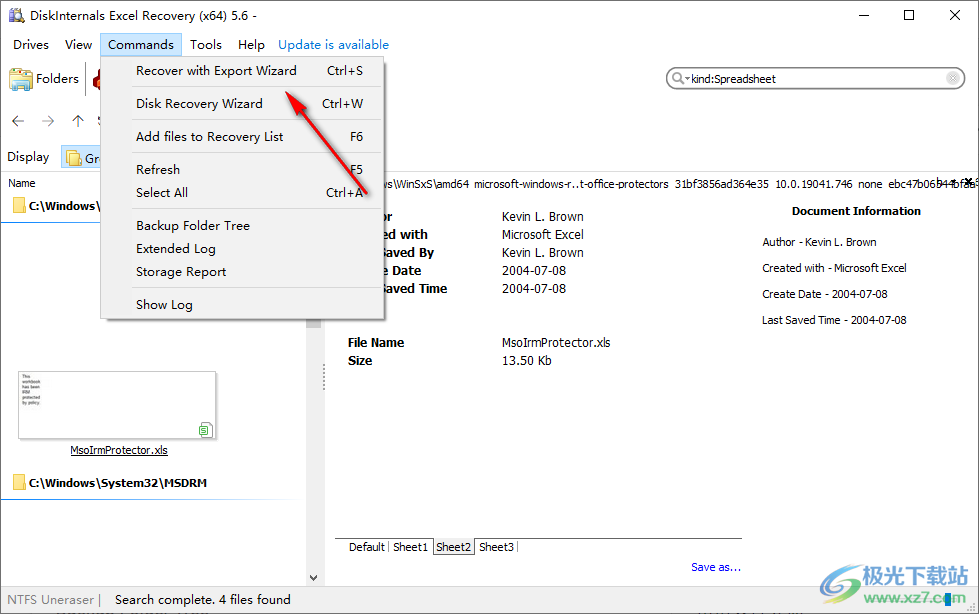979x614 pixels.
Task: Switch to the Sheet3 tab
Action: point(496,547)
